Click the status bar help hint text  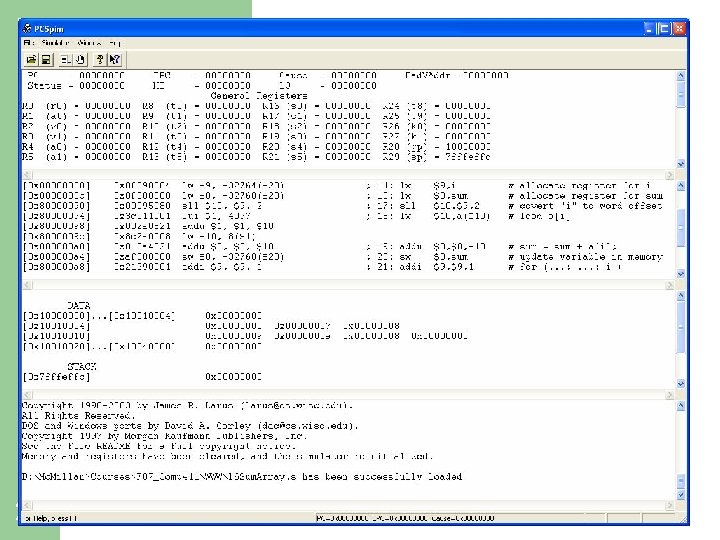51,518
